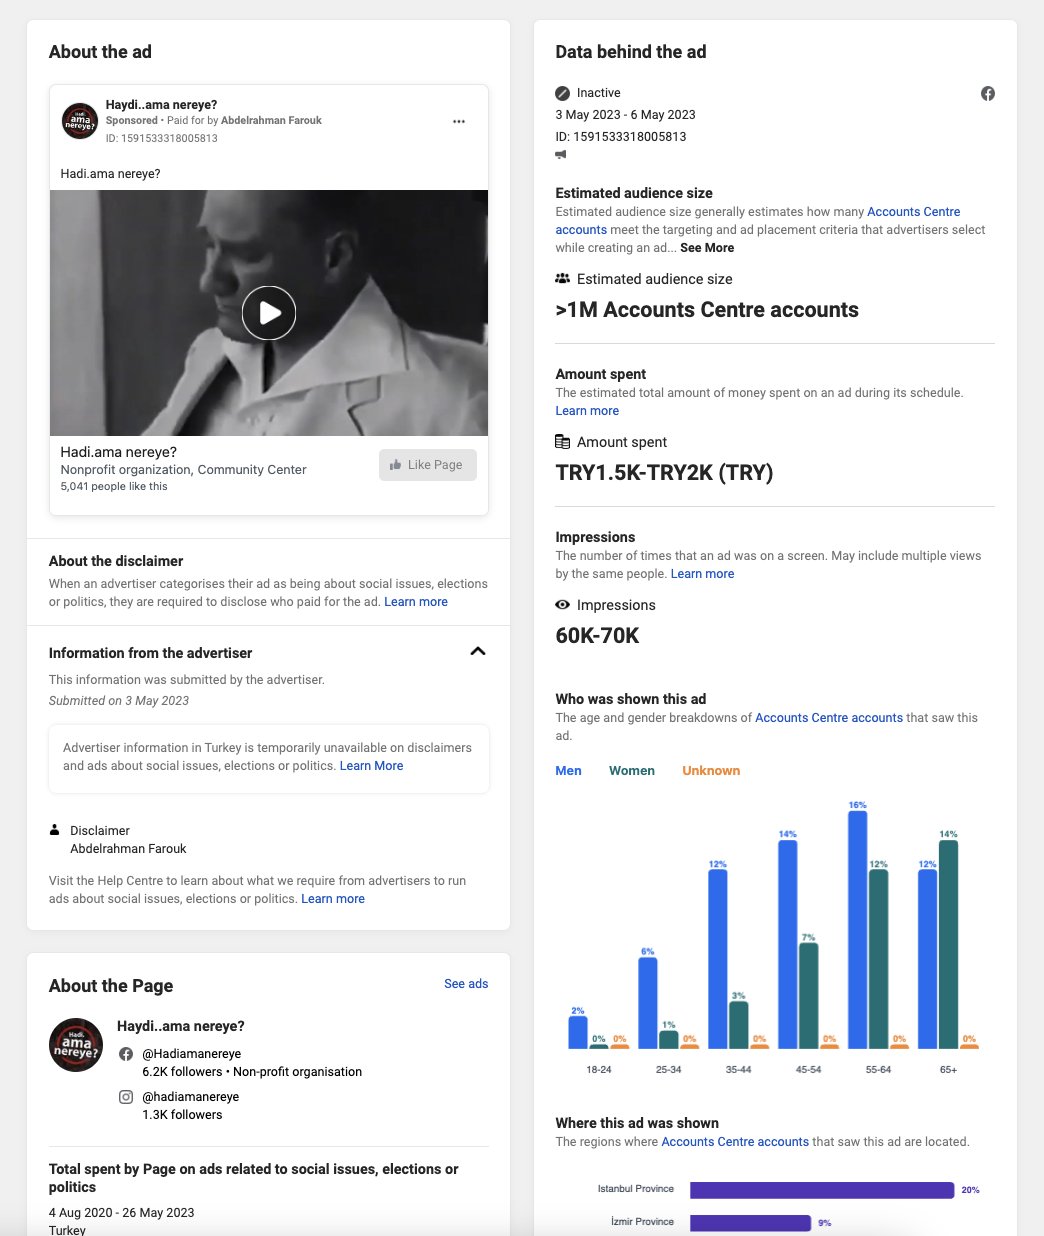Click the Like Page button

[428, 465]
